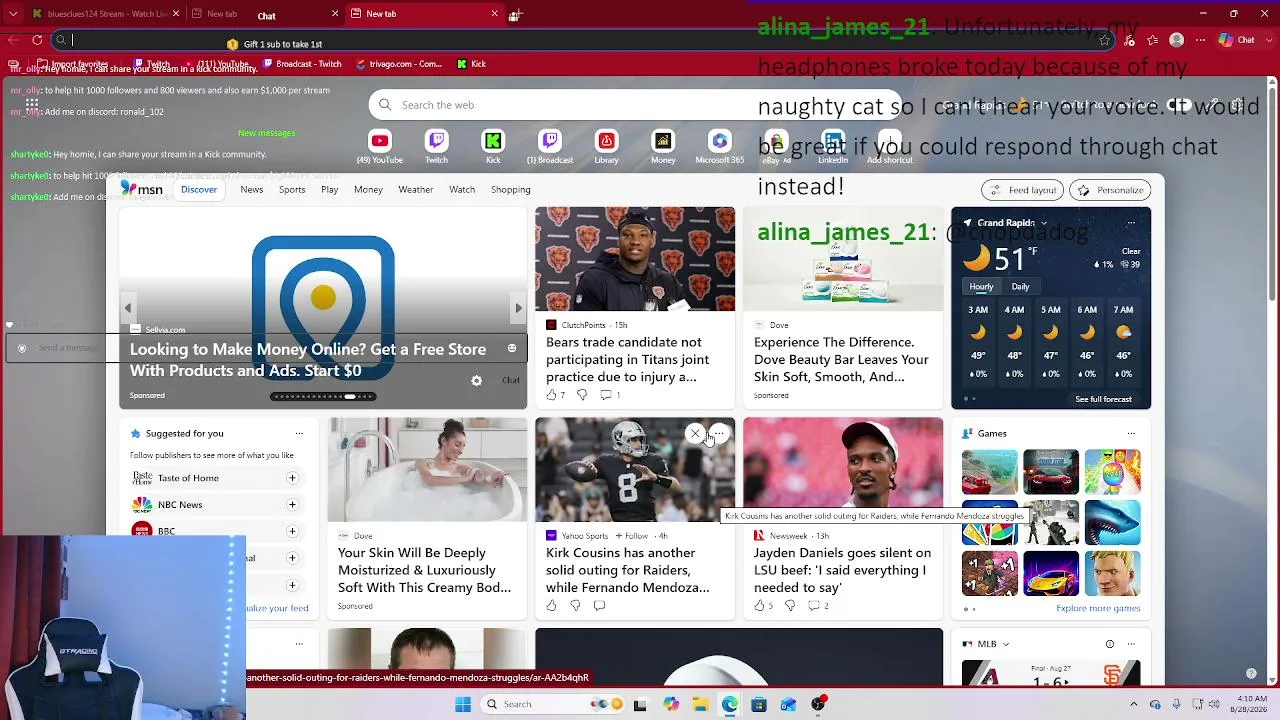Open the trivago.com bookmark
Image resolution: width=1280 pixels, height=720 pixels.
397,64
